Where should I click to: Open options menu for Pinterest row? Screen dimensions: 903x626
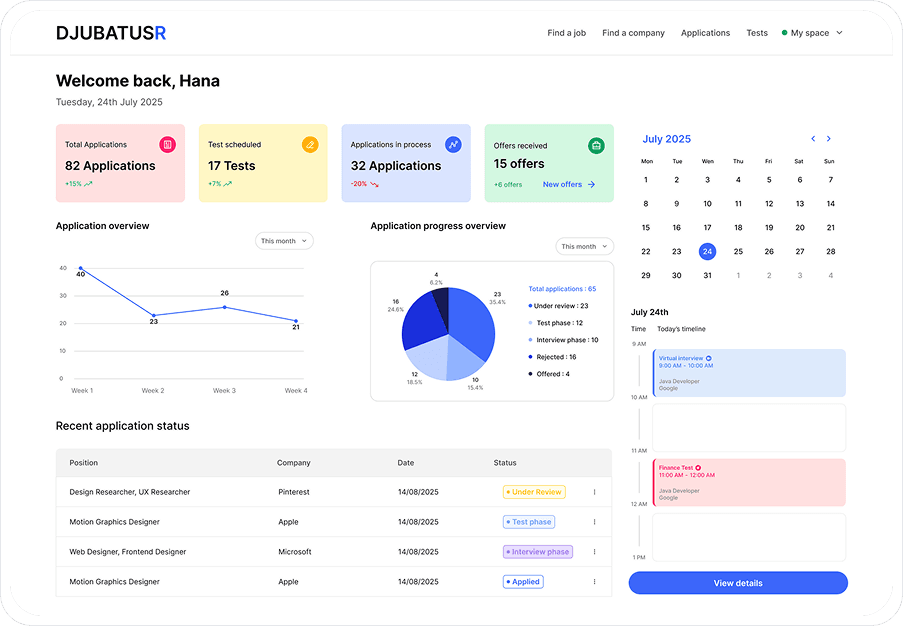tap(594, 492)
